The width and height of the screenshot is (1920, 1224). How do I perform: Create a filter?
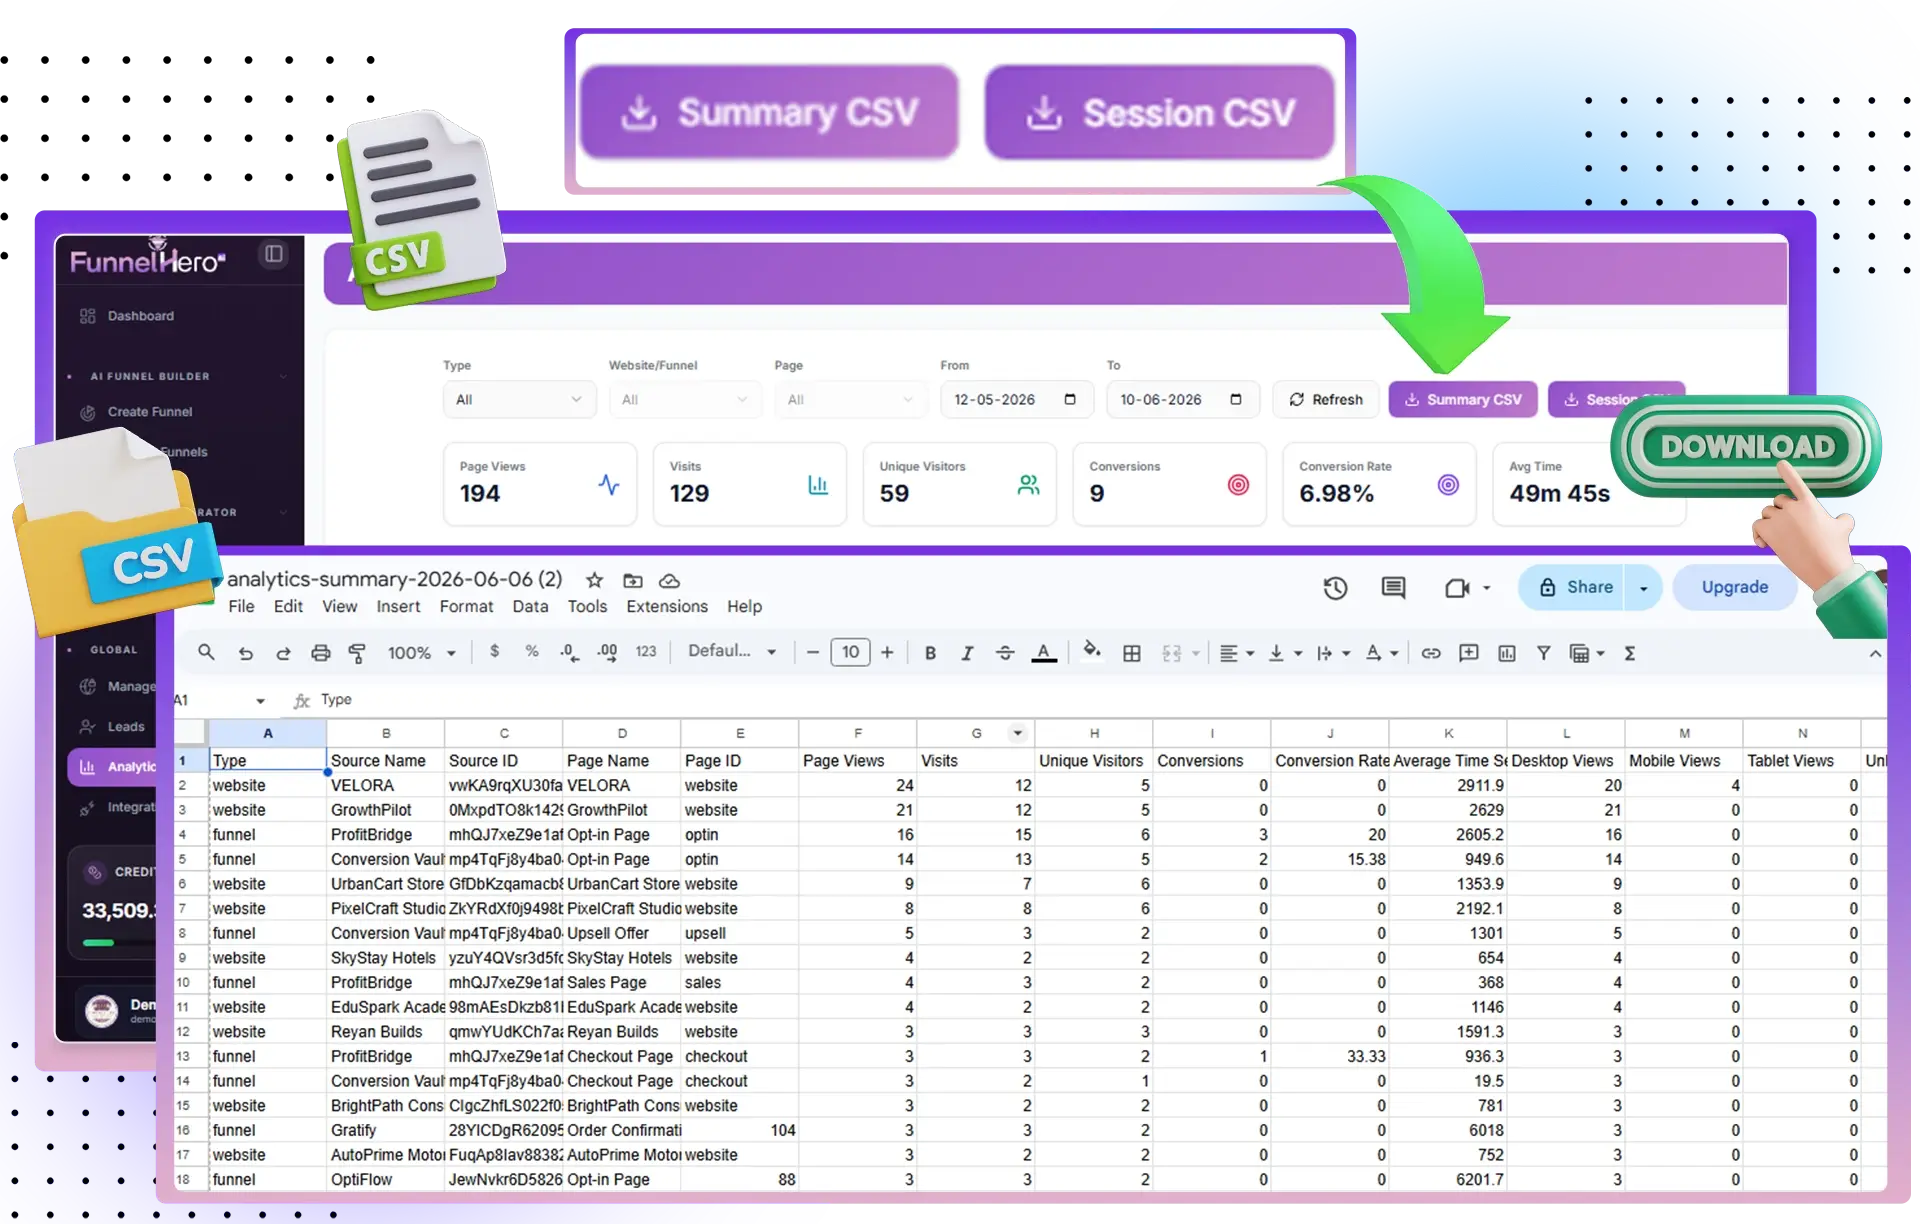[1544, 653]
